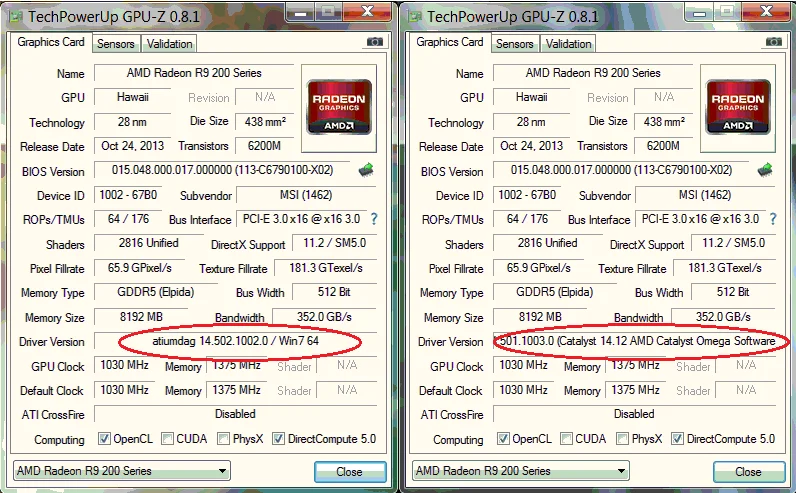The image size is (796, 493).
Task: Click the Bus Interface question mark in left window
Action: tap(374, 219)
